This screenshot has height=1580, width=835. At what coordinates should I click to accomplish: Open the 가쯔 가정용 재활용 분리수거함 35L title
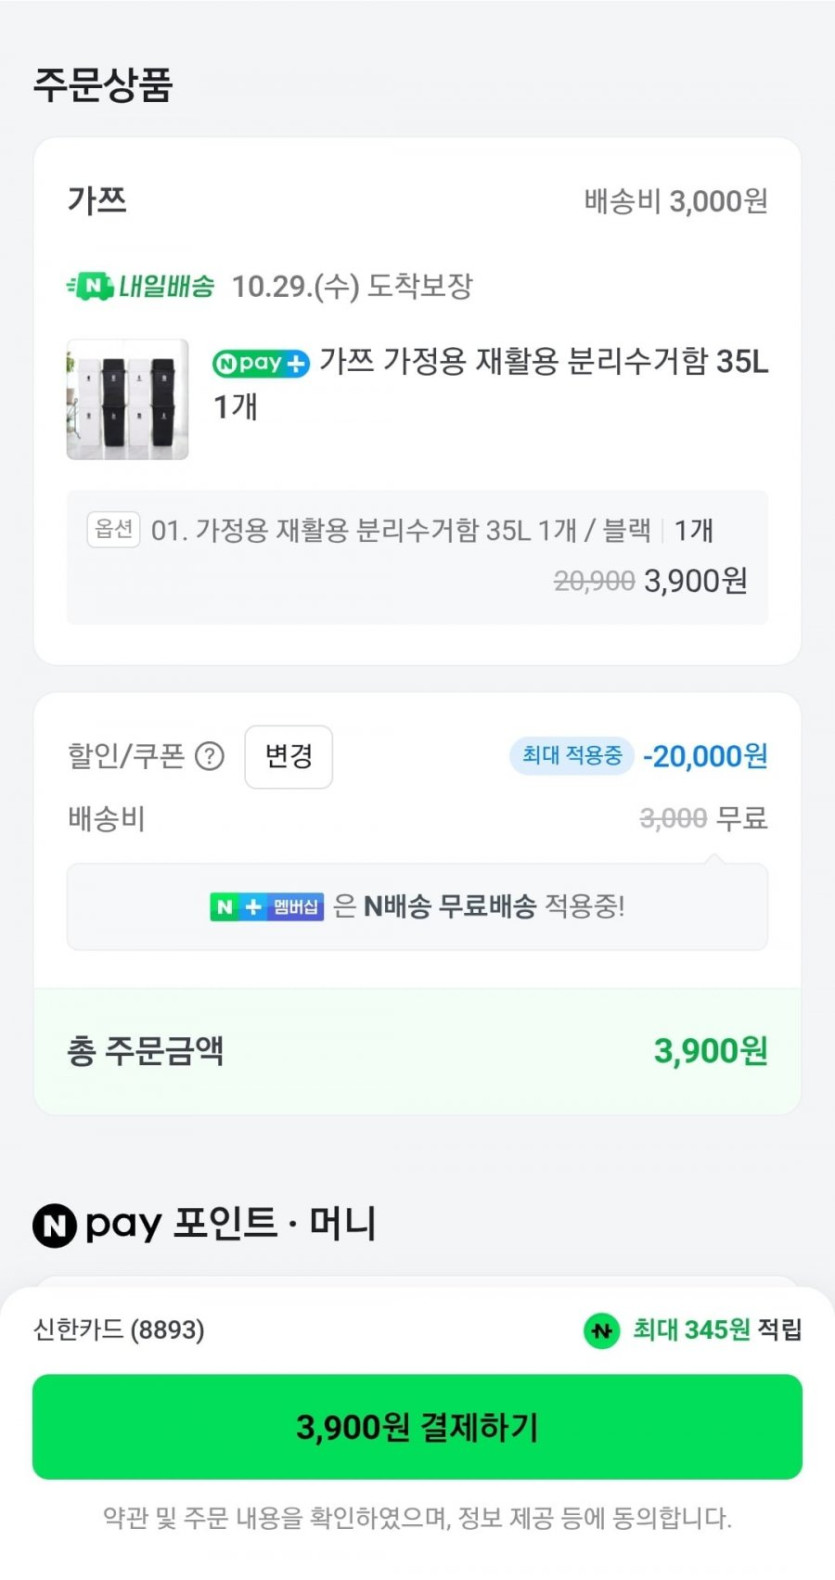point(543,362)
